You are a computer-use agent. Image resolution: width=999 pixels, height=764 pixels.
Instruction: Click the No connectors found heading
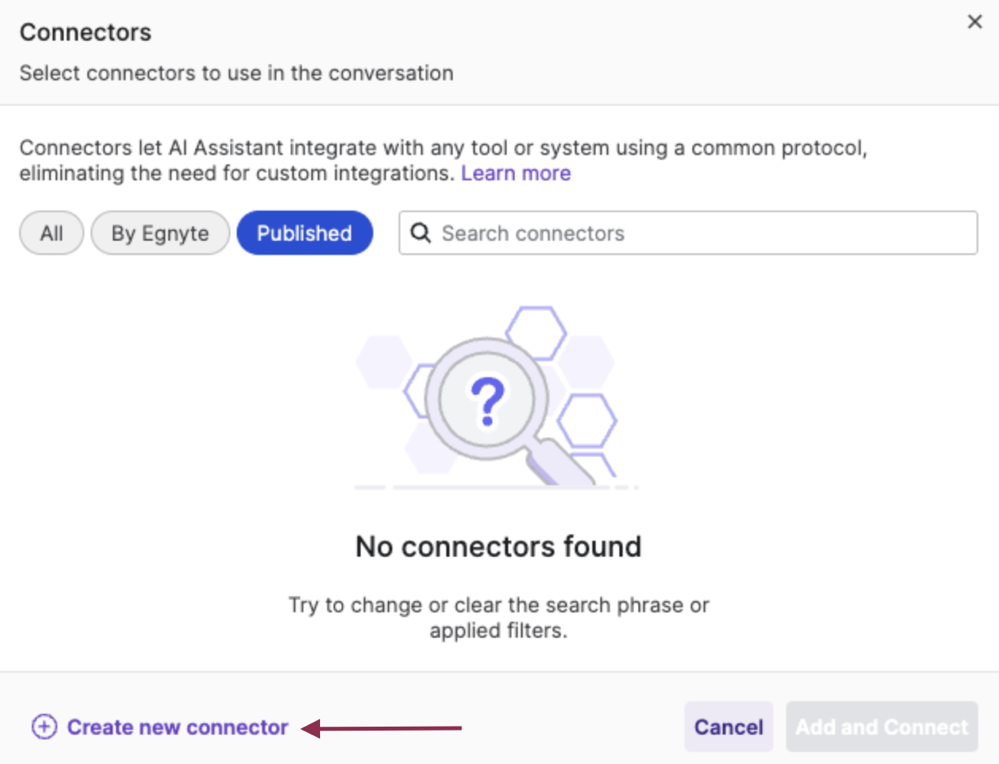[498, 546]
